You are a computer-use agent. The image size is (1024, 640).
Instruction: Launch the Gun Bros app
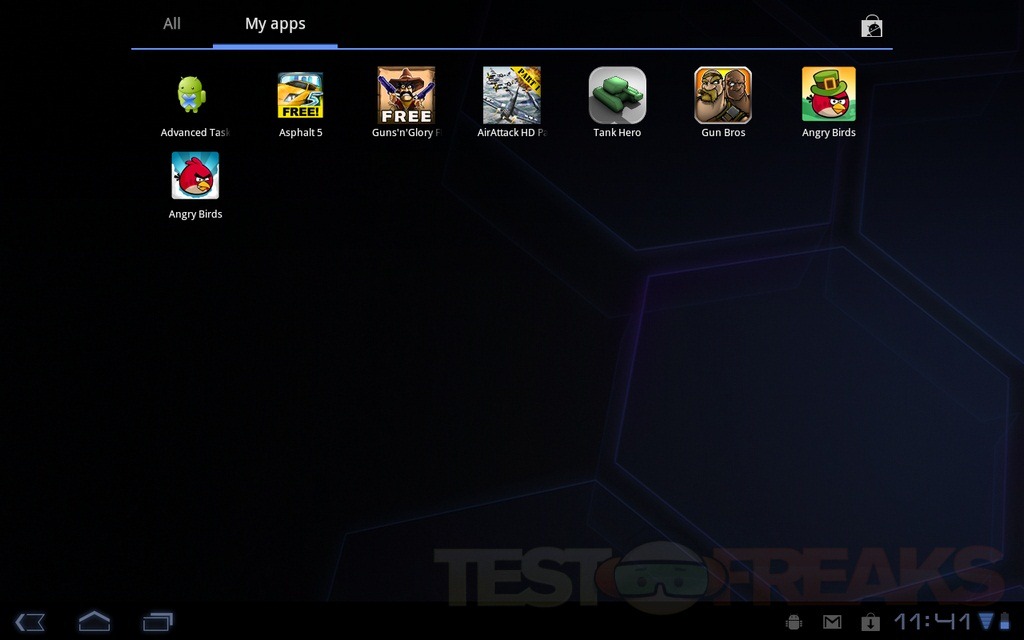[723, 96]
